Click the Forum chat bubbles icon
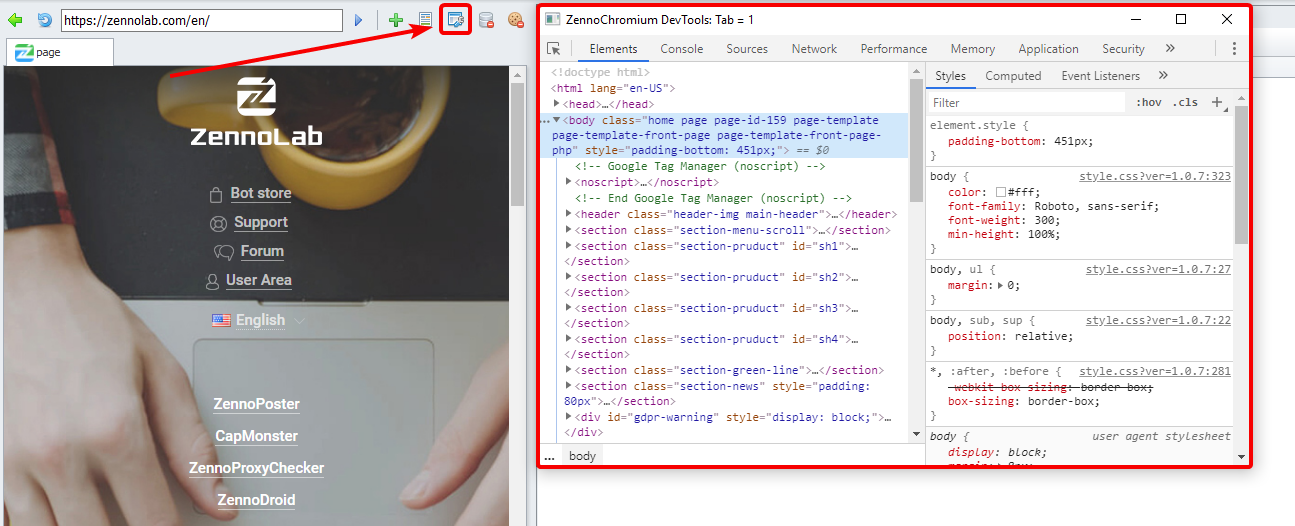The height and width of the screenshot is (526, 1295). point(224,252)
